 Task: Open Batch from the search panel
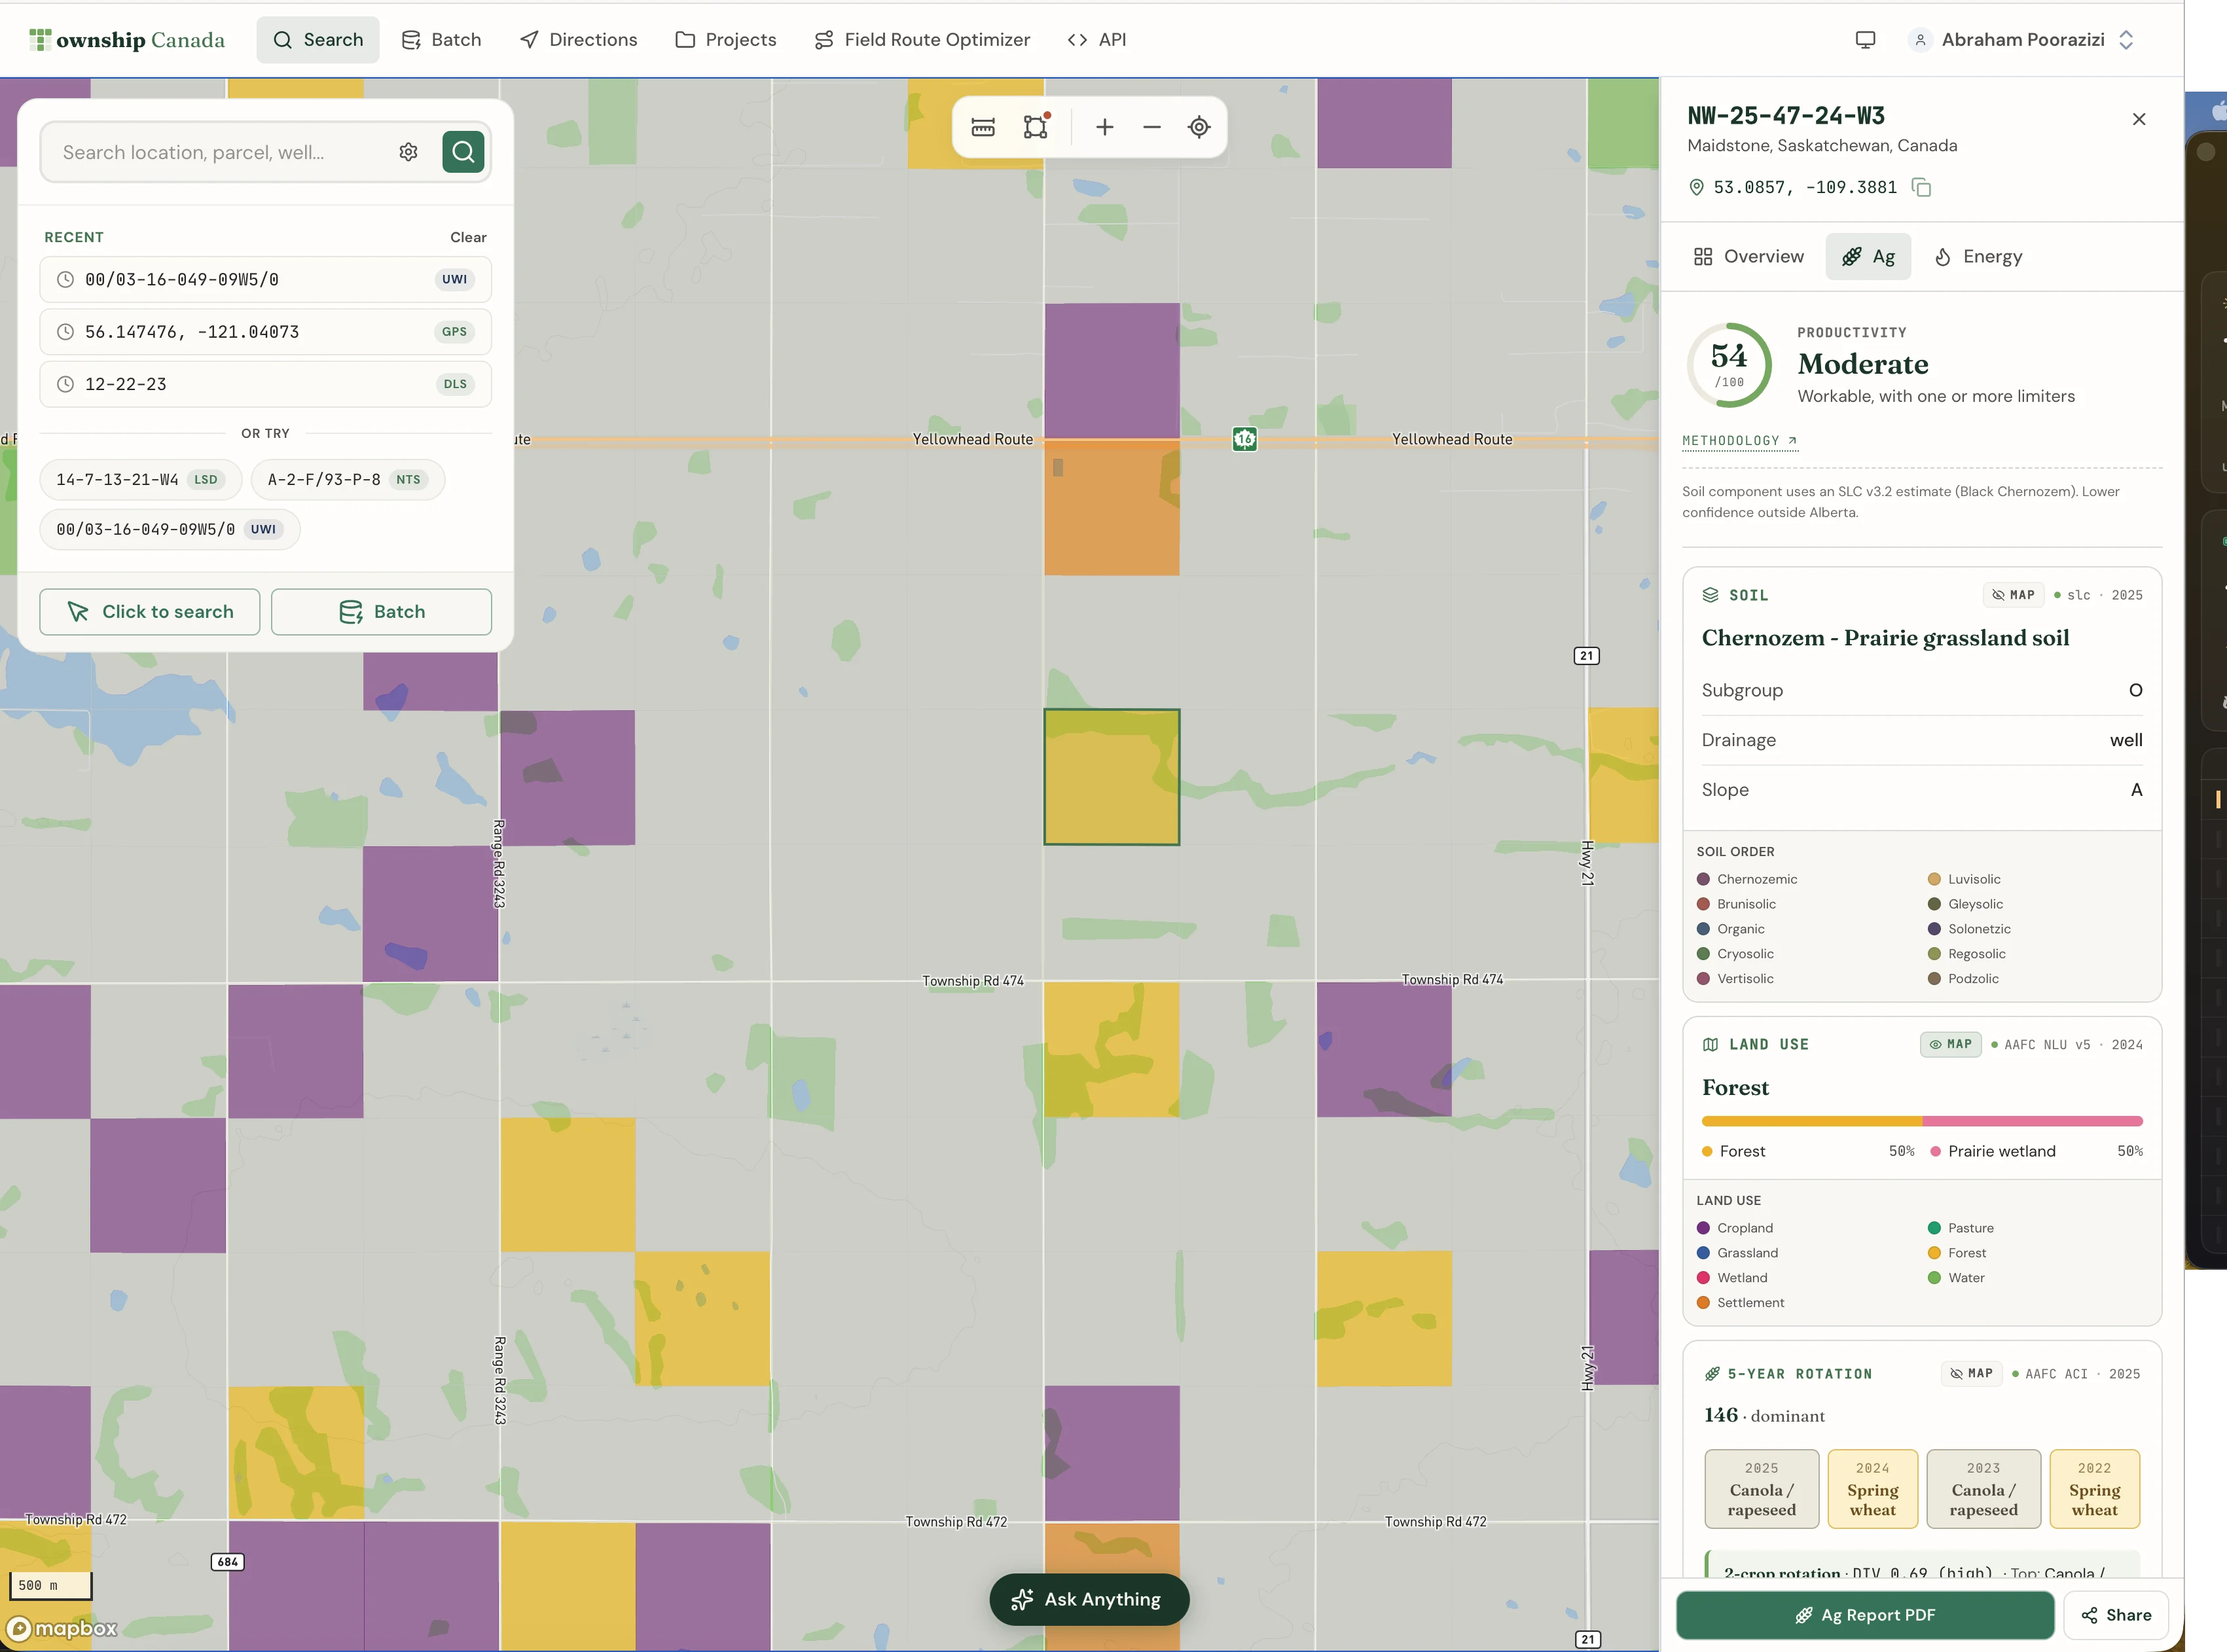click(x=381, y=612)
